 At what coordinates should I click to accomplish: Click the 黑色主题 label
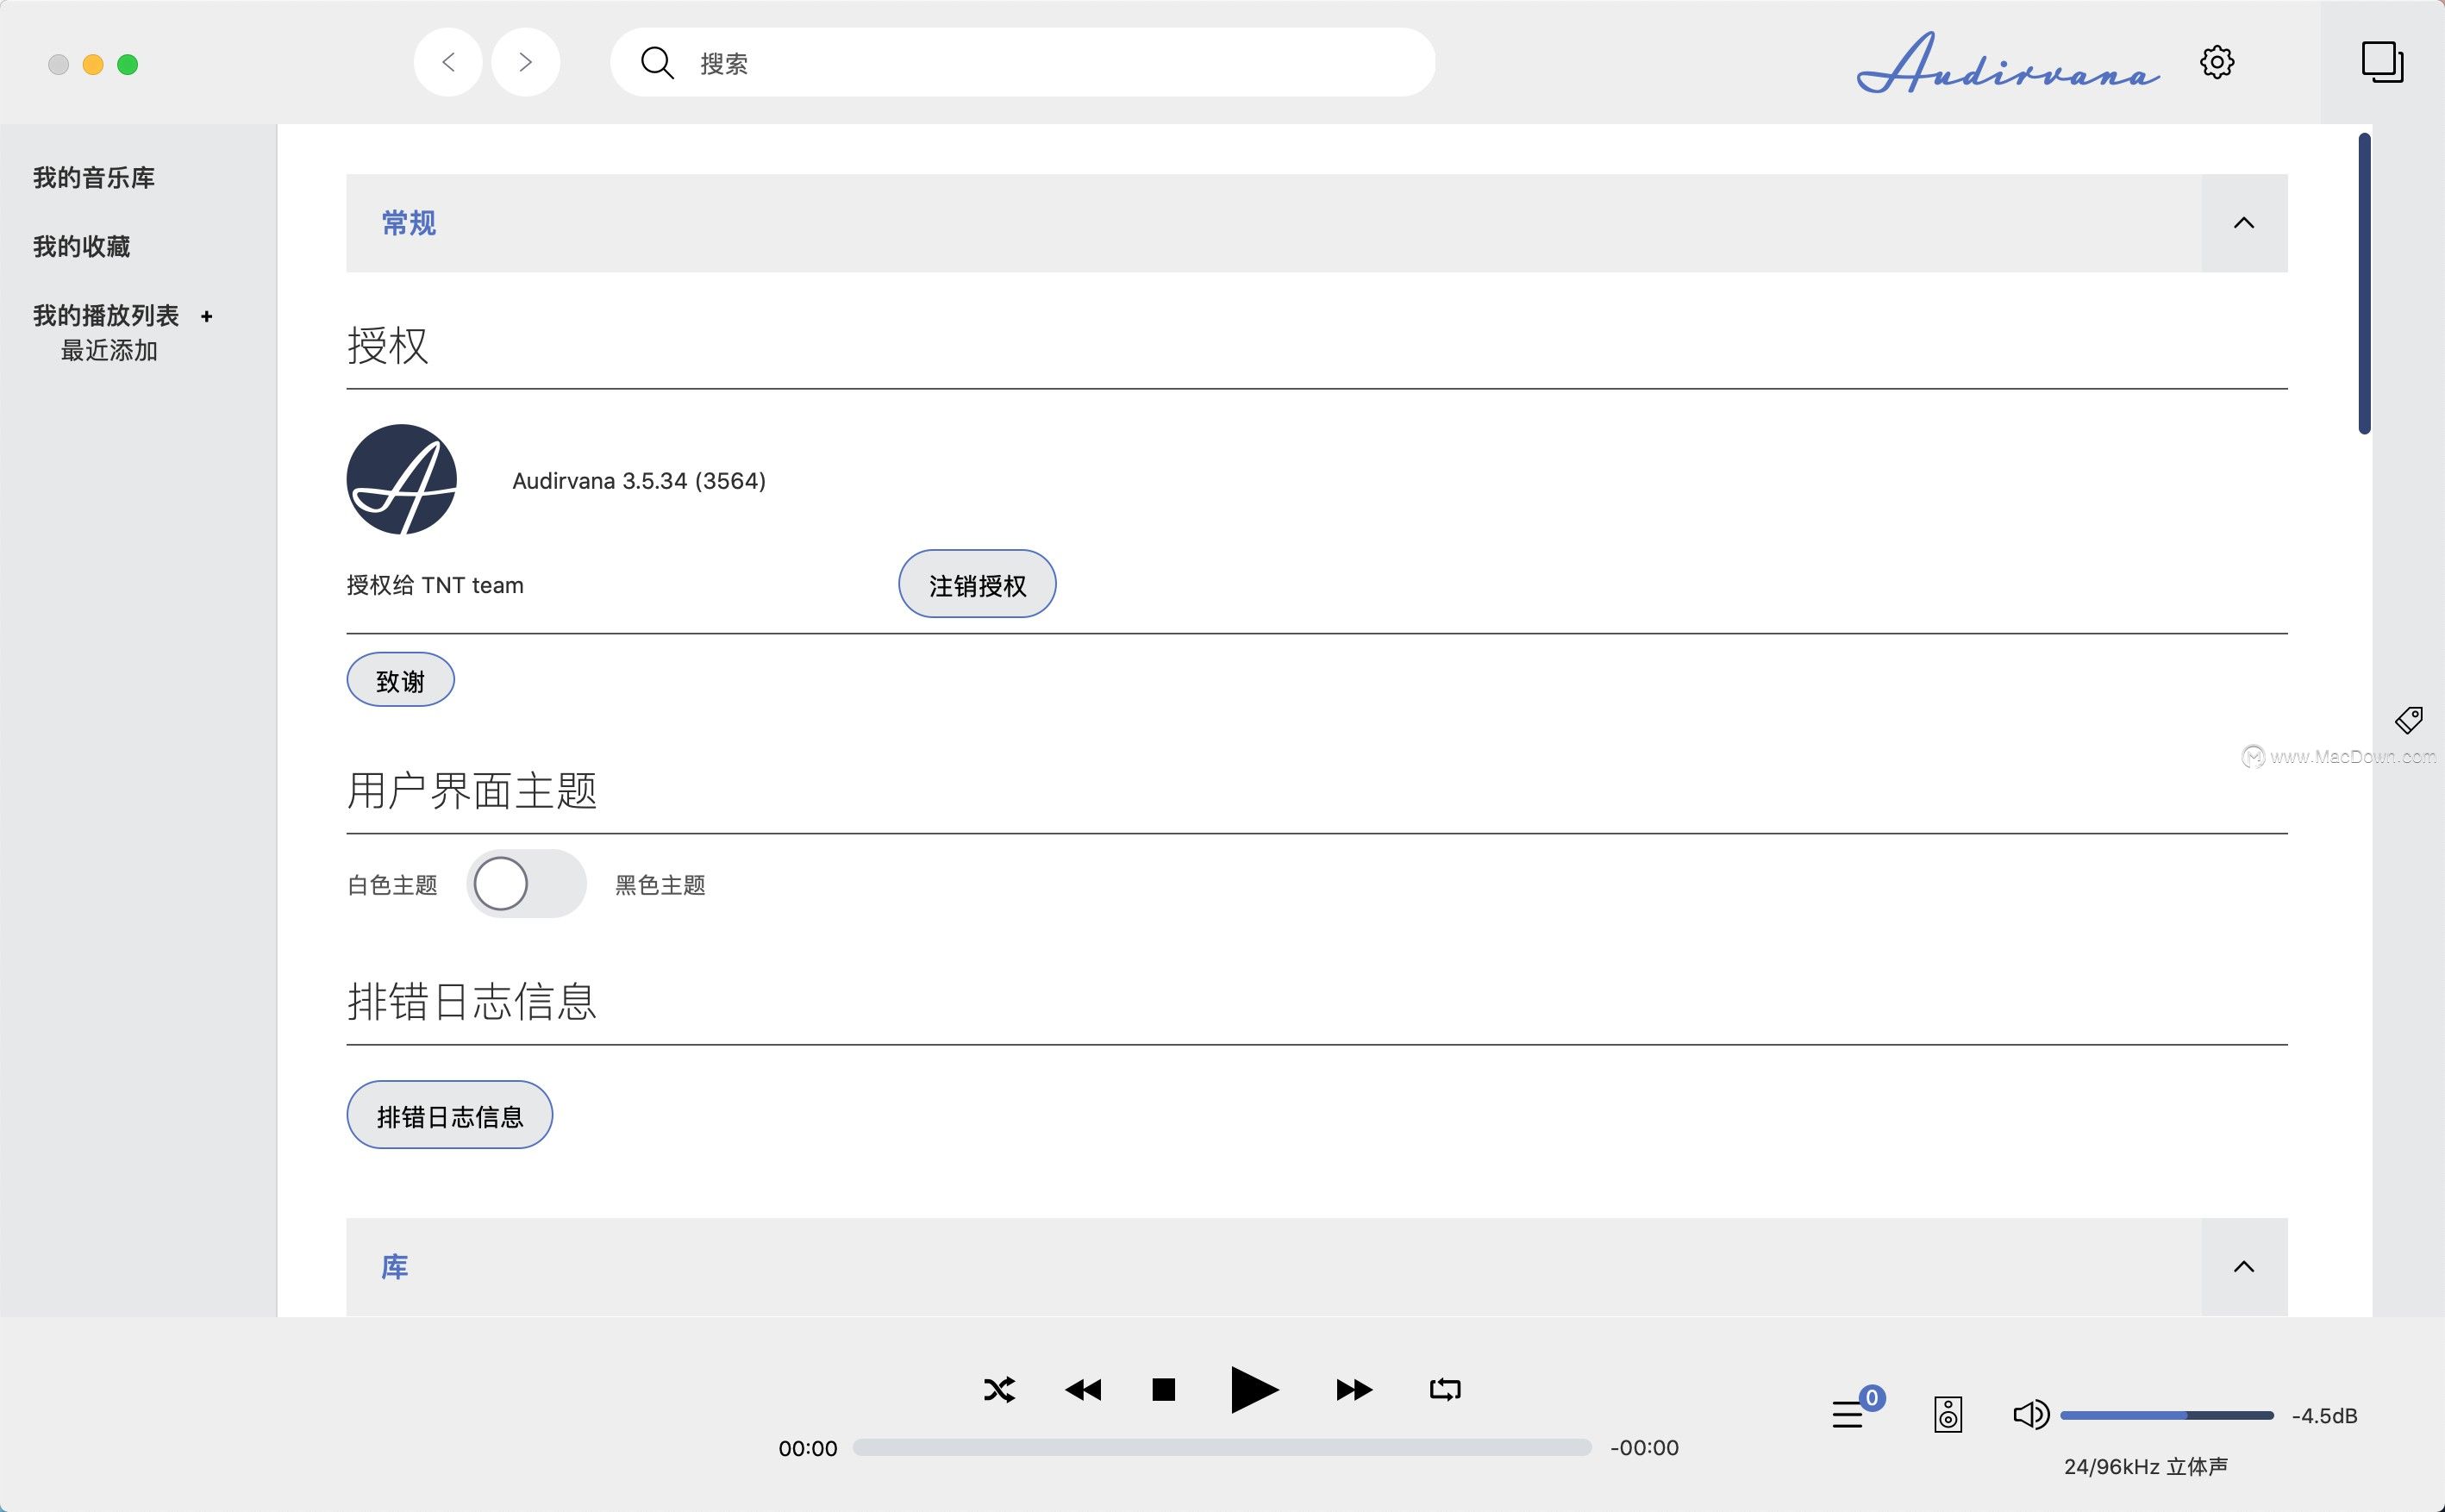click(x=660, y=885)
